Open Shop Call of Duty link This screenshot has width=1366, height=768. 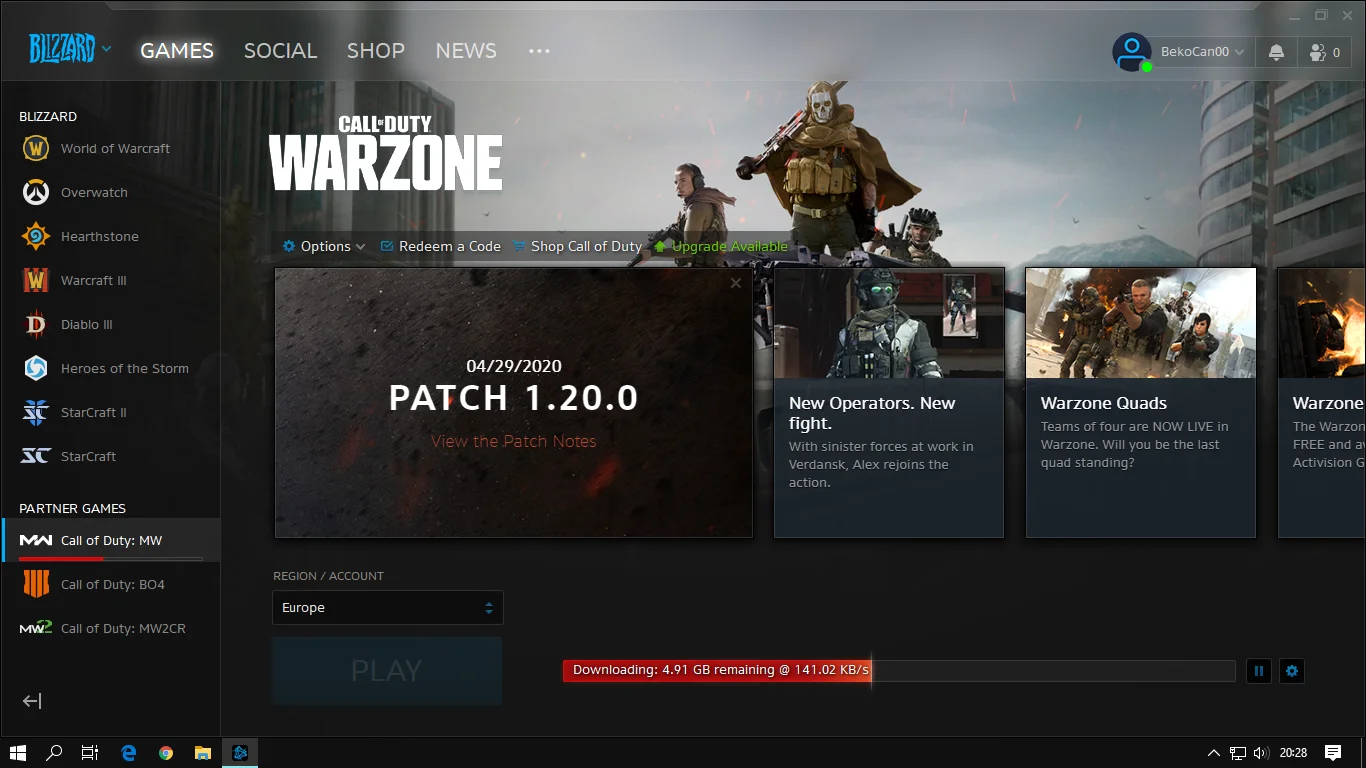pos(577,246)
